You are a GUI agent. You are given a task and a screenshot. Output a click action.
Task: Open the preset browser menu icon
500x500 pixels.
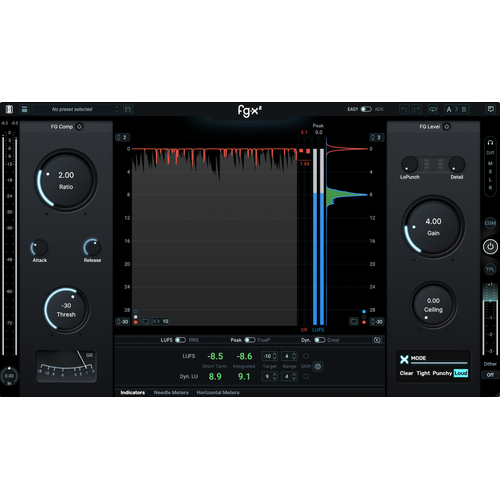tap(24, 109)
